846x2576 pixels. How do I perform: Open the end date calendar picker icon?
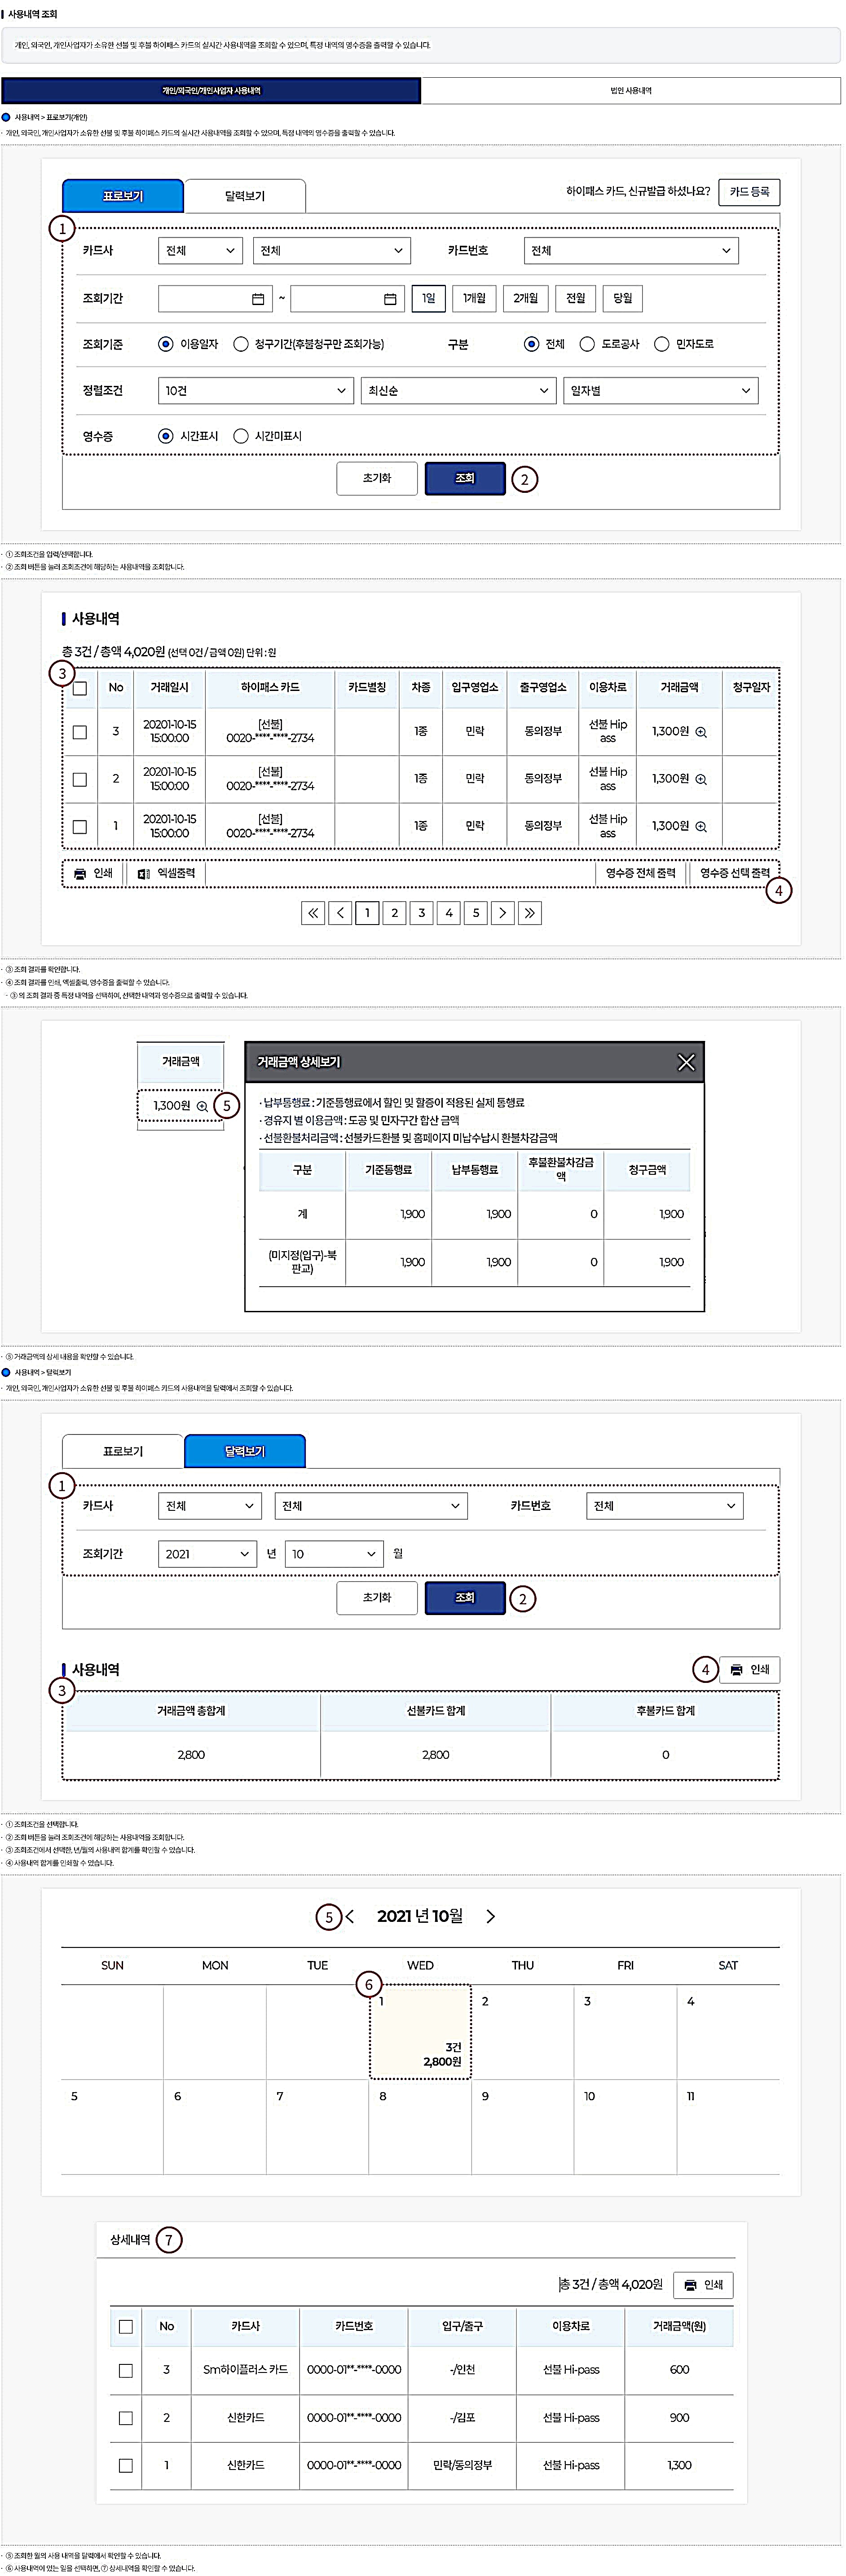pos(390,299)
